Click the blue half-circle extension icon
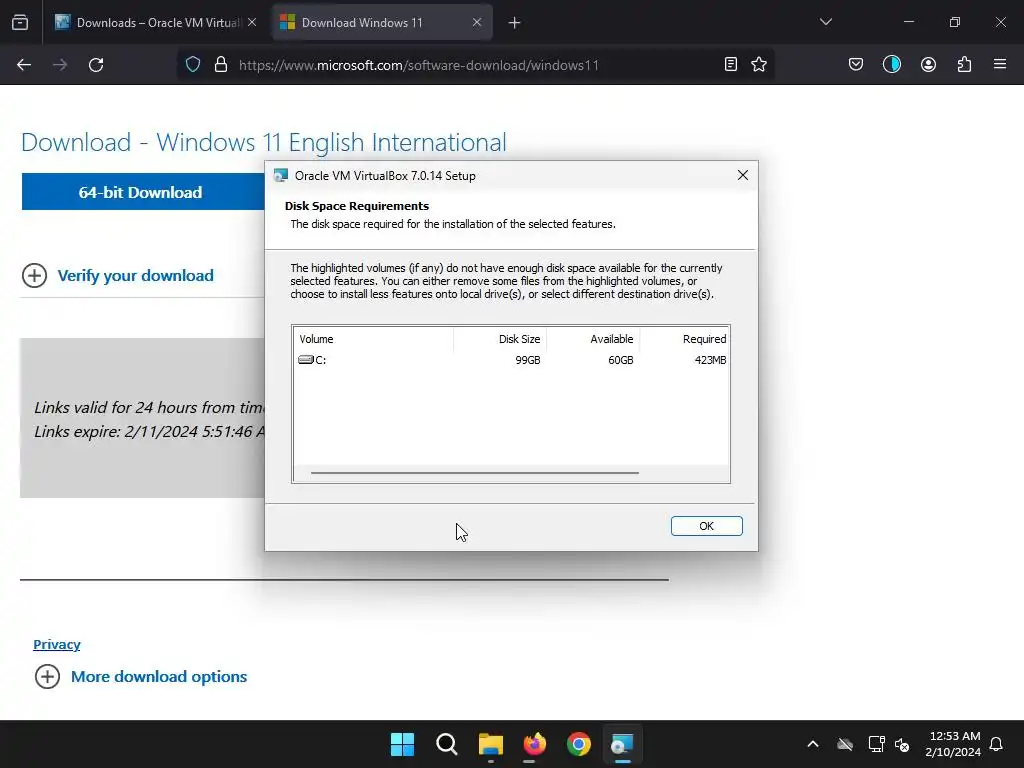The image size is (1024, 768). [x=892, y=64]
